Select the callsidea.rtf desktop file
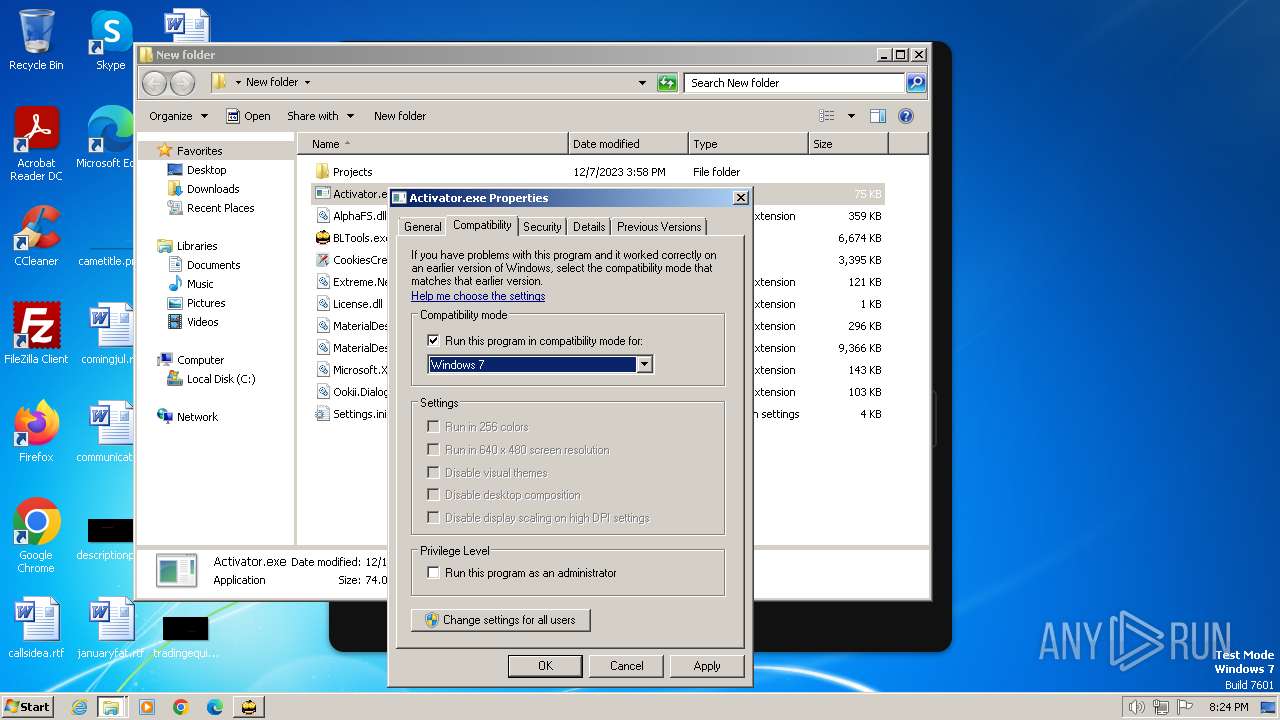Screen dimensions: 1280x720 tap(36, 628)
